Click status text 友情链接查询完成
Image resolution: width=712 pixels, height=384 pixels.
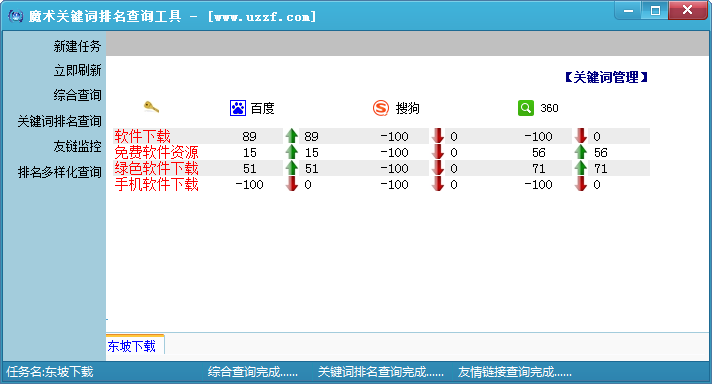click(x=514, y=372)
